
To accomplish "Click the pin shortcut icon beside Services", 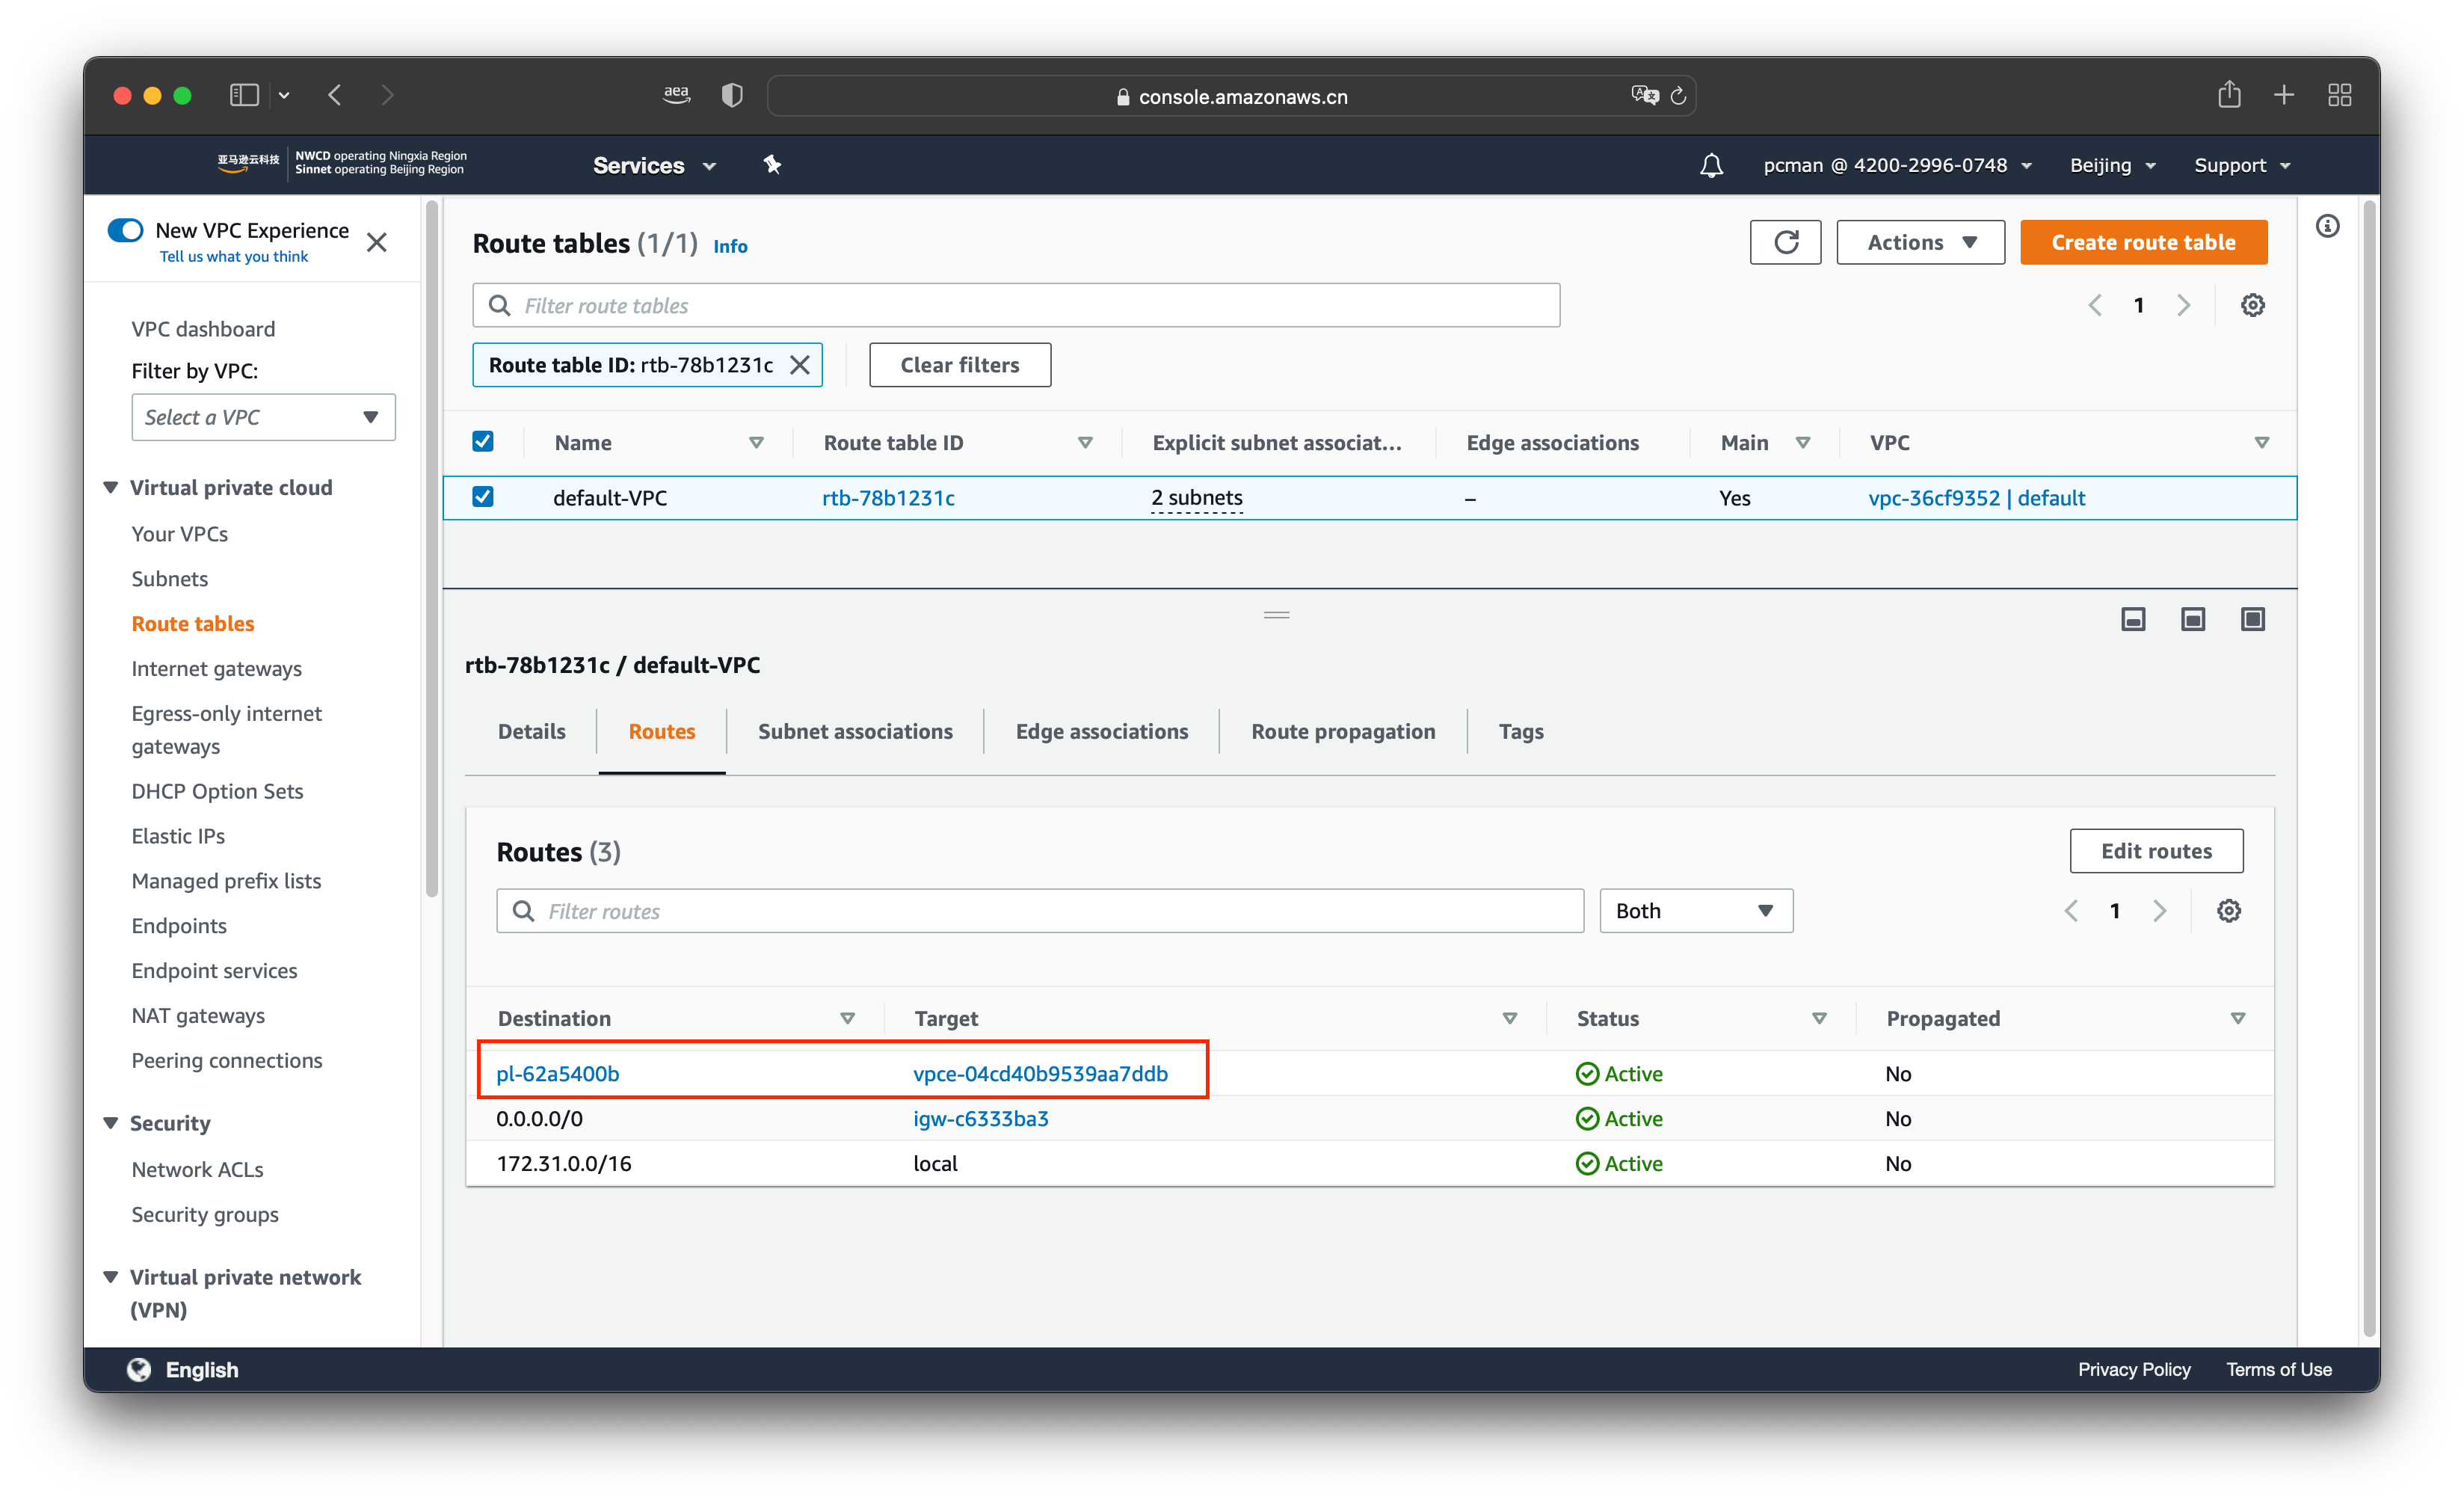I will click(772, 165).
